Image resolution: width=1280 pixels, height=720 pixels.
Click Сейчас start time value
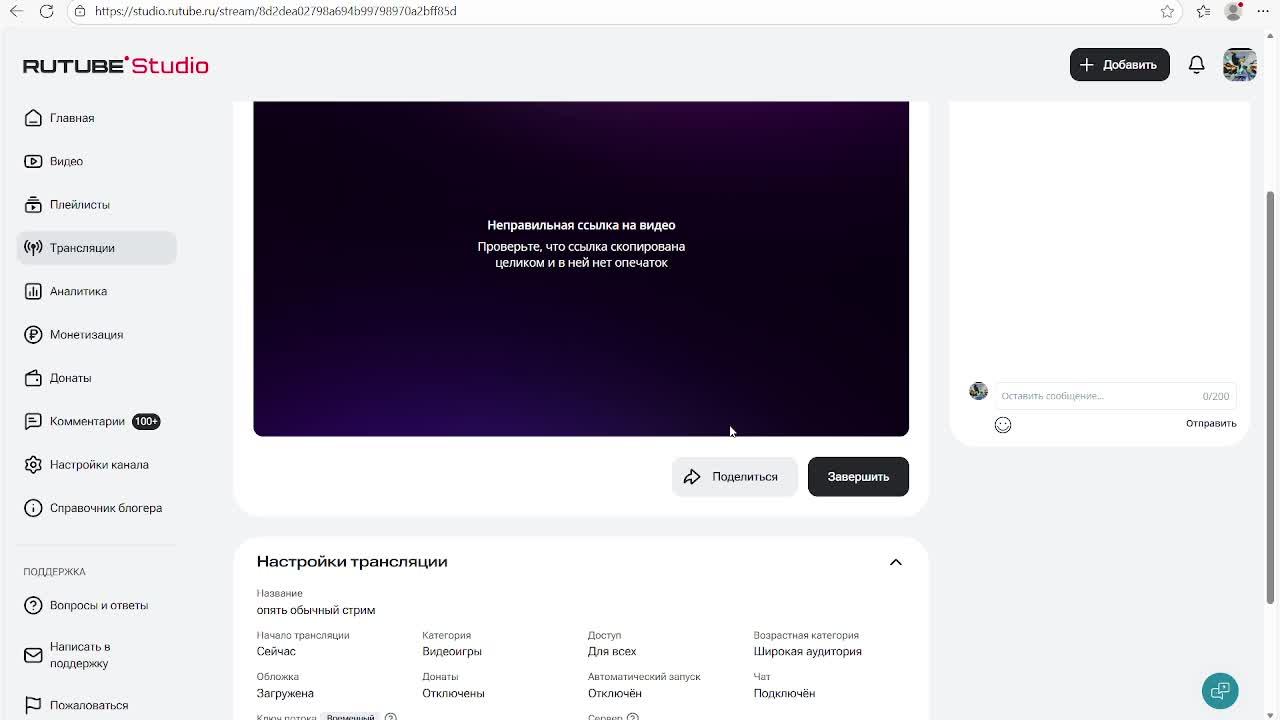tap(276, 651)
